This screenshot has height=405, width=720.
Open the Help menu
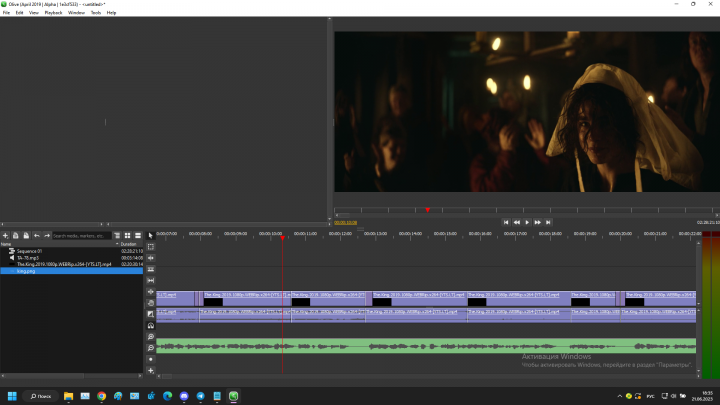tap(111, 13)
